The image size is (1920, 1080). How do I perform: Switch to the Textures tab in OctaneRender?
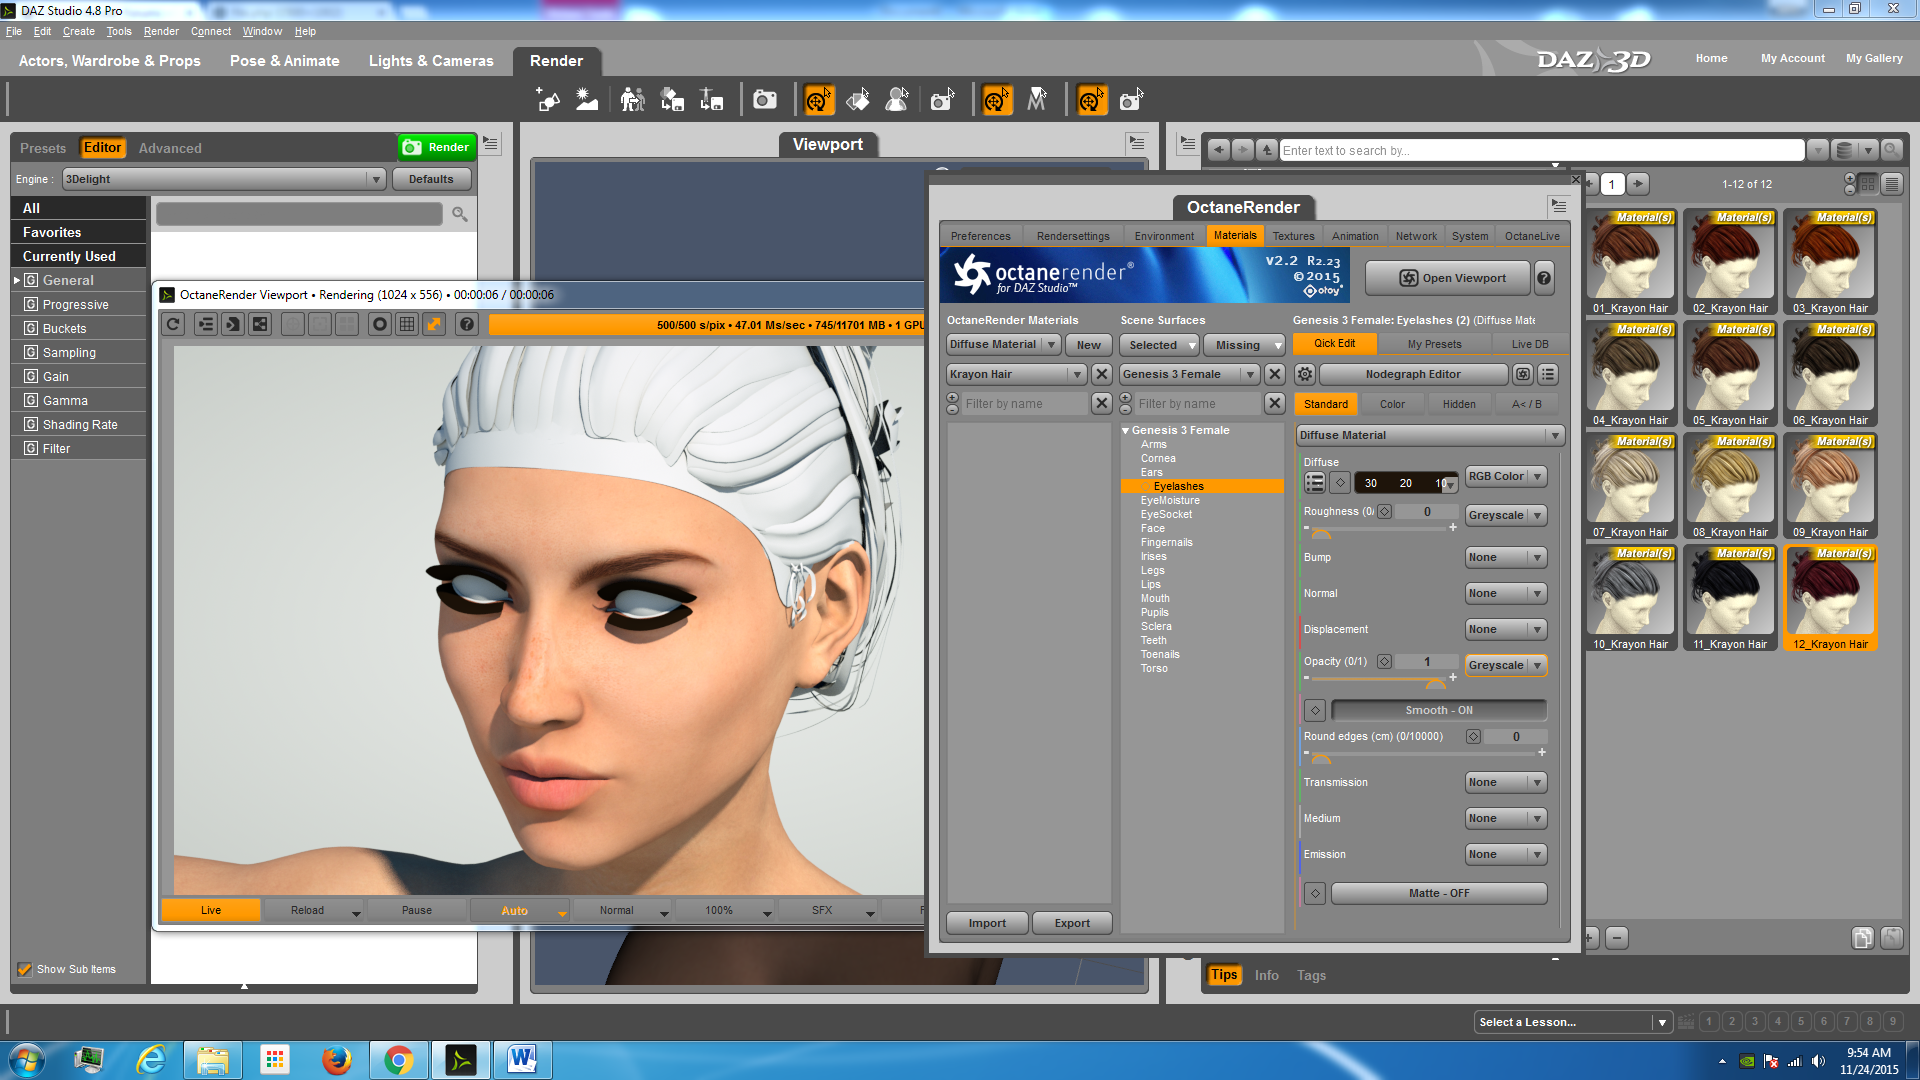click(x=1293, y=236)
